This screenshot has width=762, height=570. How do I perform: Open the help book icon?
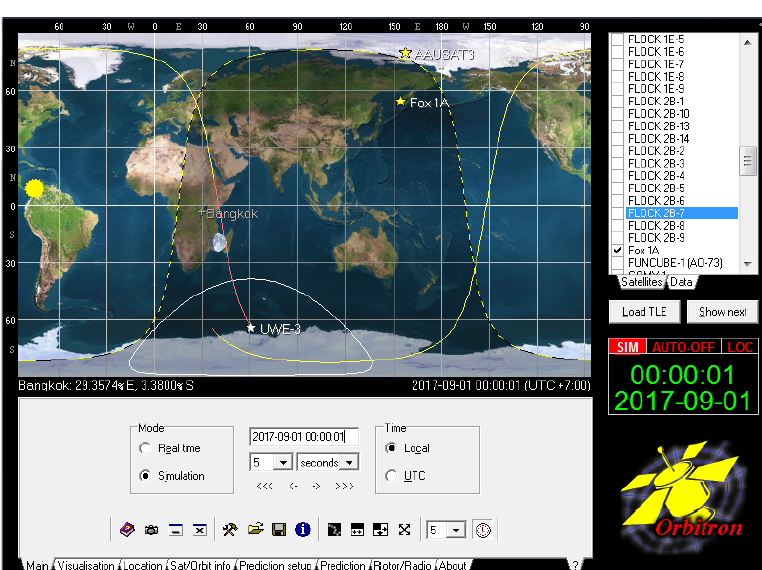(127, 529)
